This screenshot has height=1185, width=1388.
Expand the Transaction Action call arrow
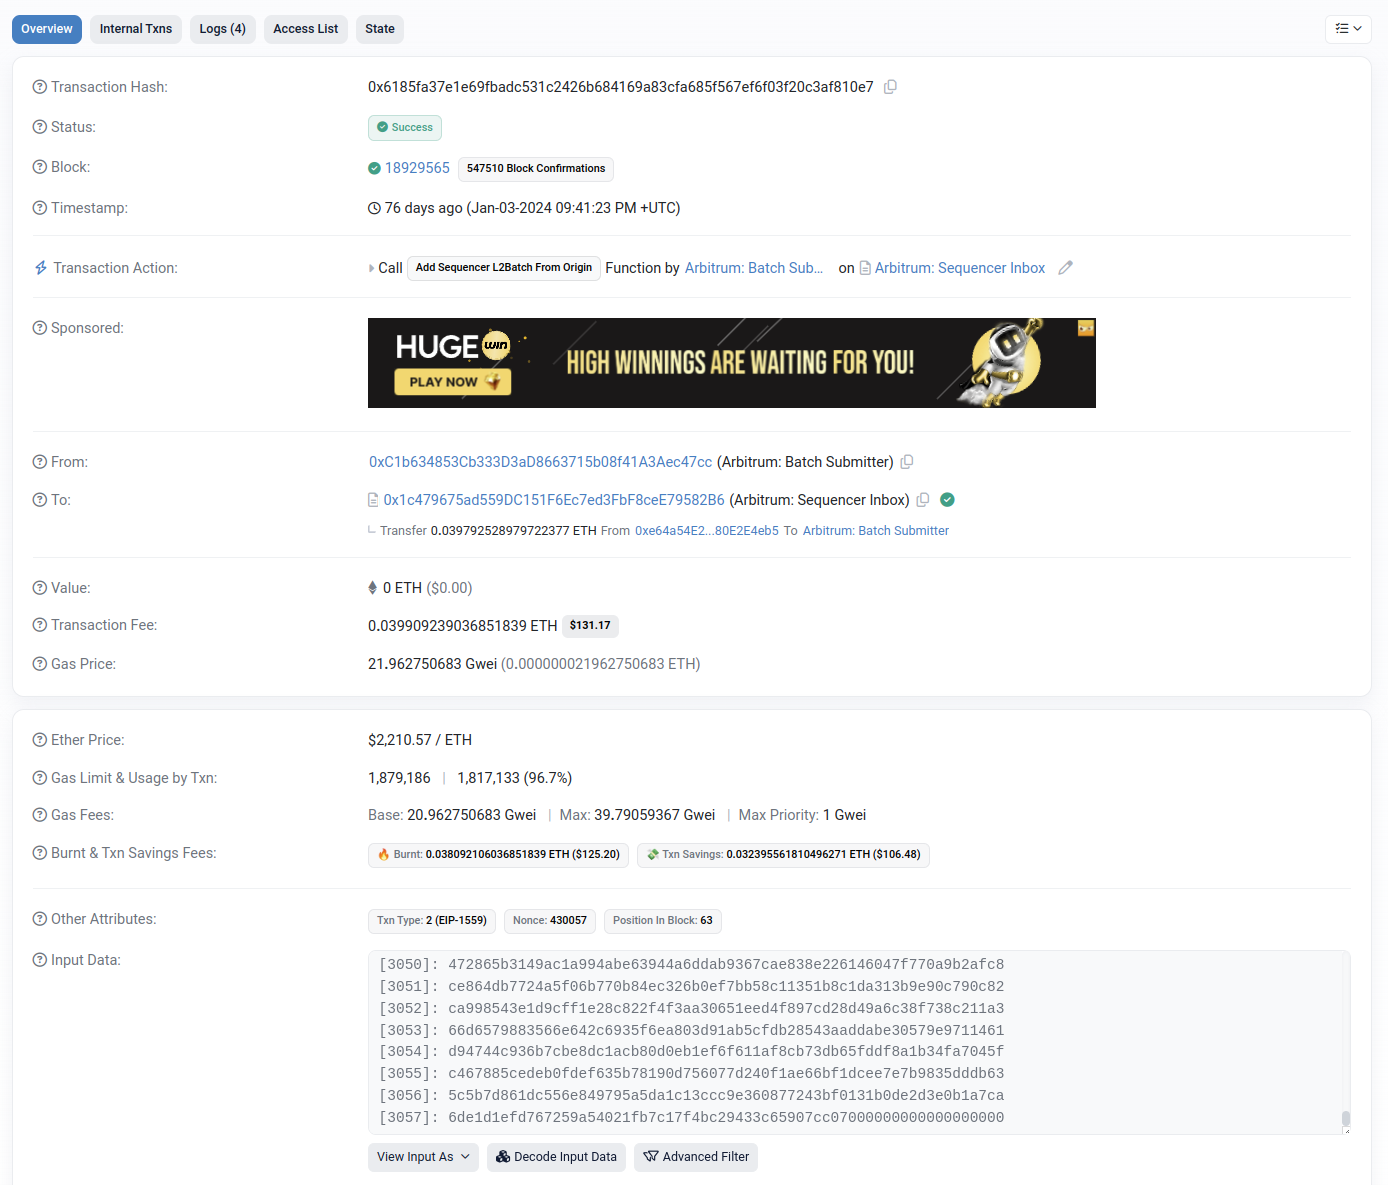pyautogui.click(x=372, y=268)
